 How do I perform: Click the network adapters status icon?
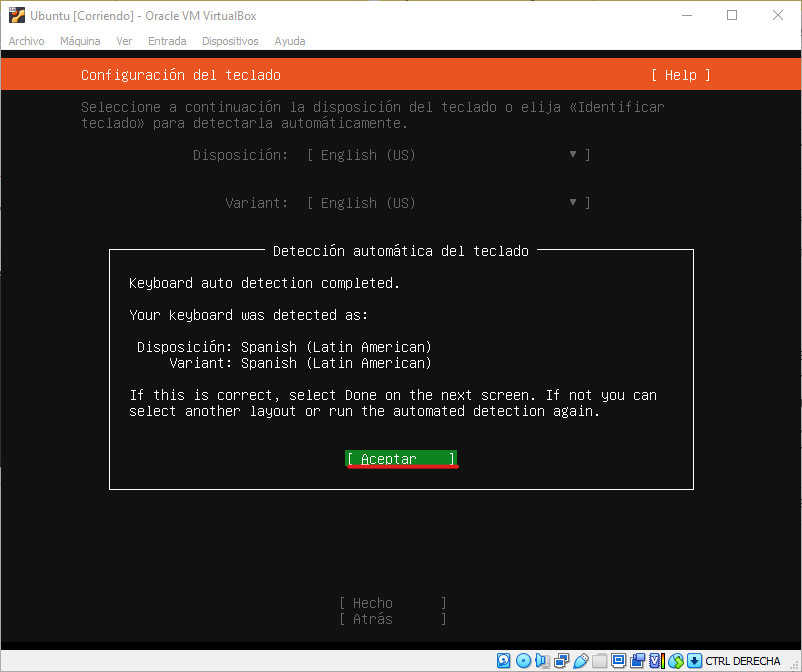561,661
